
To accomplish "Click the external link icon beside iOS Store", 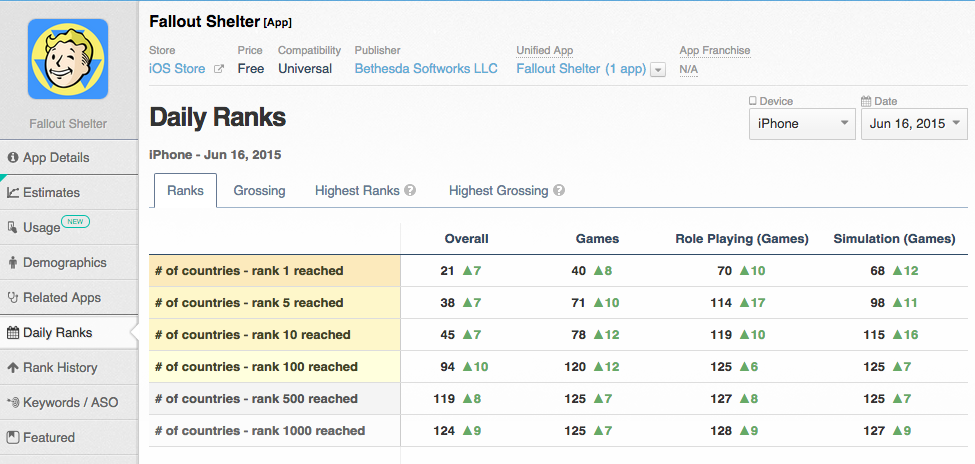I will [x=219, y=69].
